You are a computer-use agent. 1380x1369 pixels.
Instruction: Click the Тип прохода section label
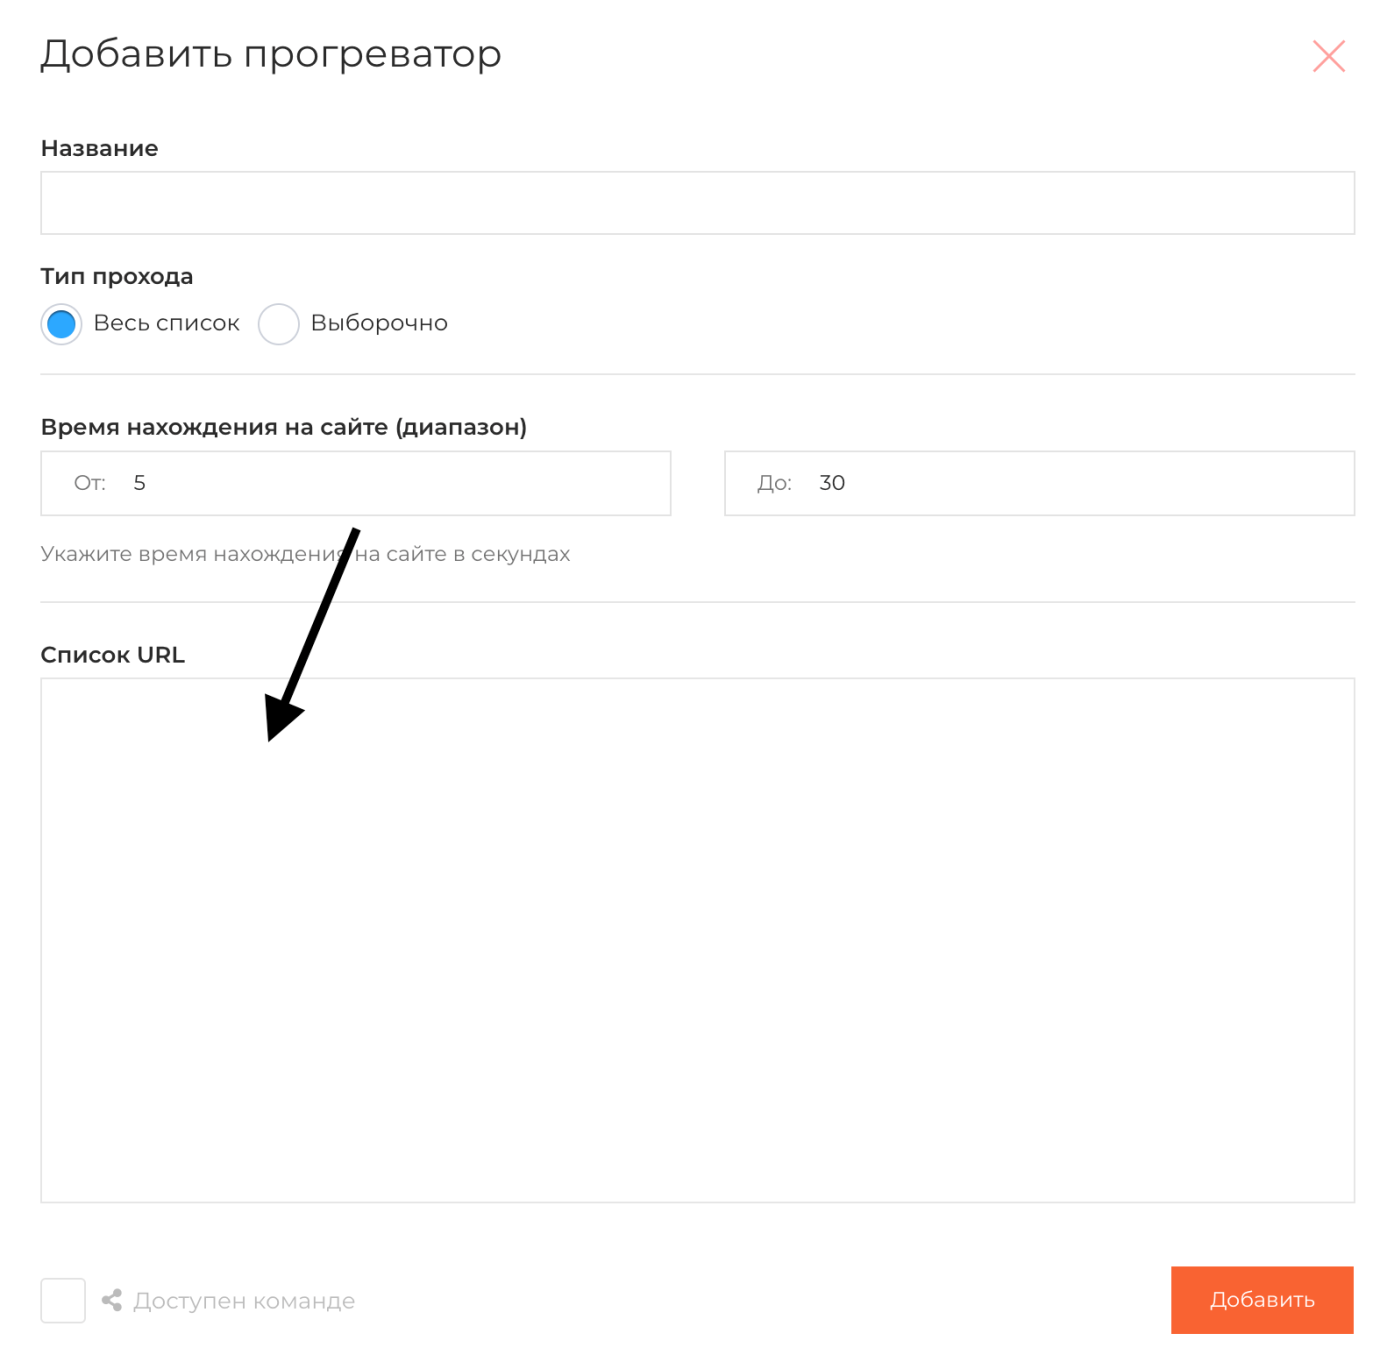(117, 276)
